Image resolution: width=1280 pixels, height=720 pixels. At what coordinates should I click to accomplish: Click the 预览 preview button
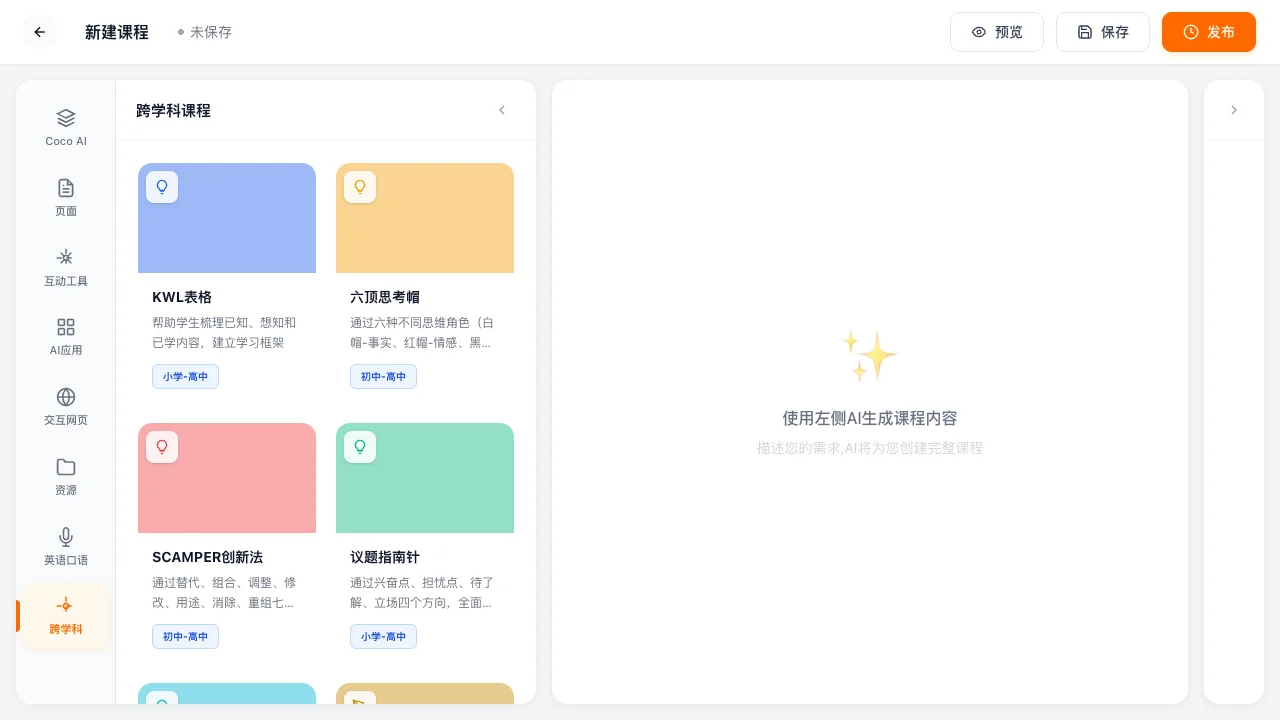(x=997, y=32)
